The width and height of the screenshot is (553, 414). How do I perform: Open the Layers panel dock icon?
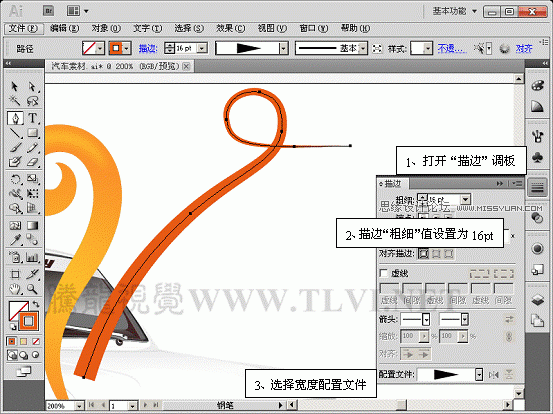[x=537, y=300]
